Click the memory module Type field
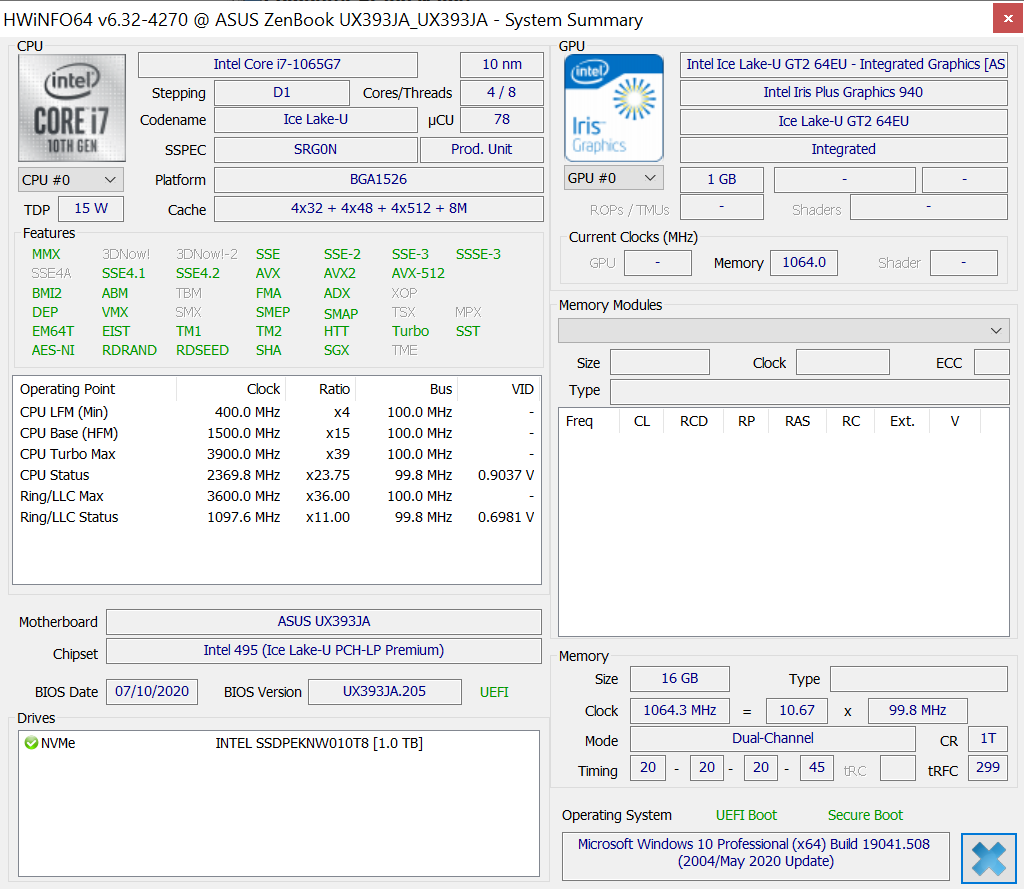The width and height of the screenshot is (1024, 889). [x=810, y=391]
